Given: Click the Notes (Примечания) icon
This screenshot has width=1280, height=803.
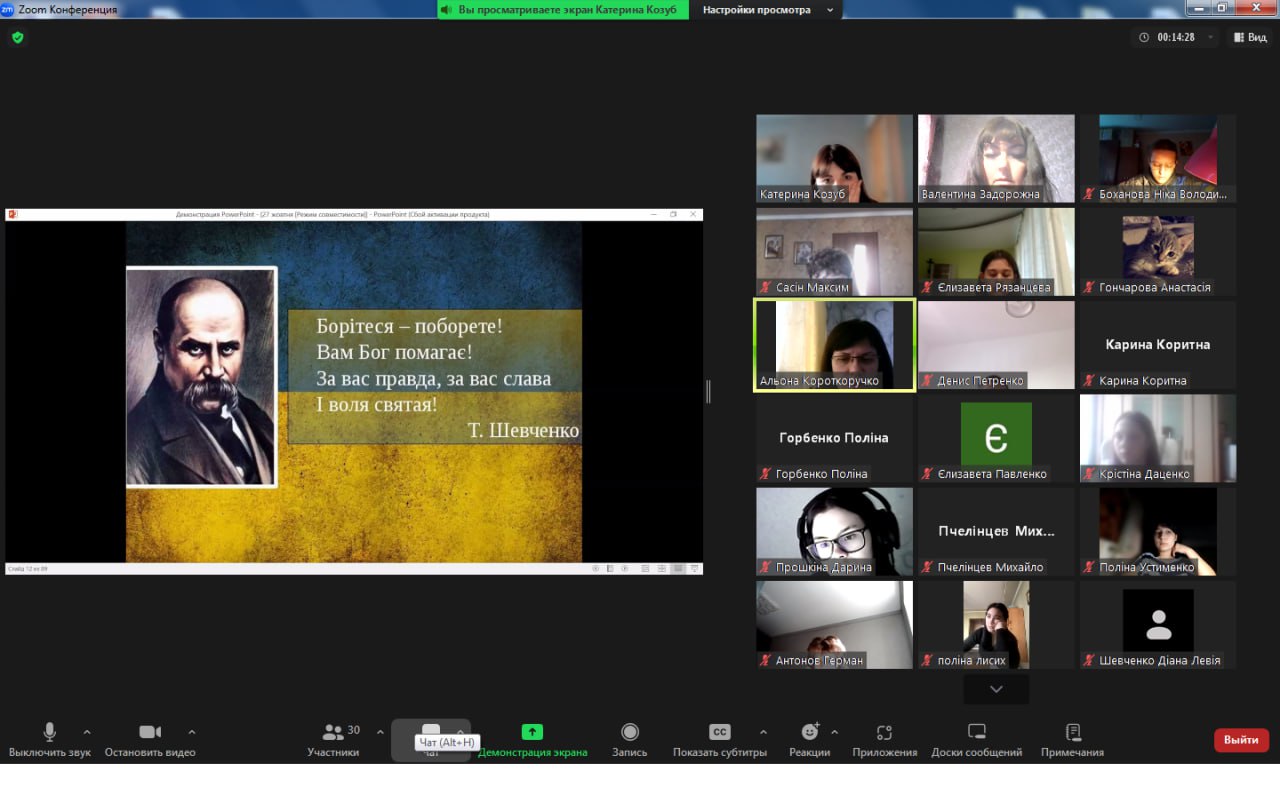Looking at the screenshot, I should tap(1072, 733).
